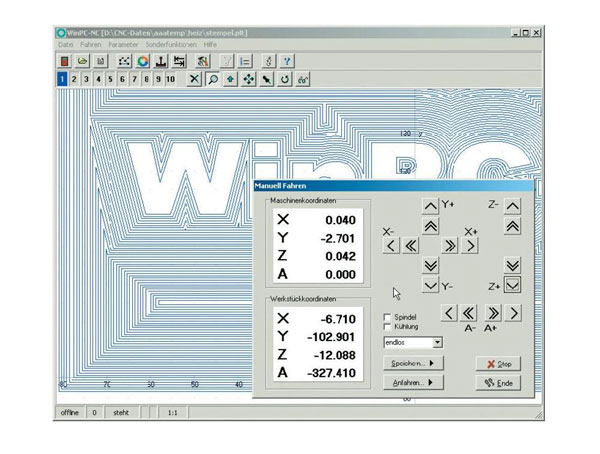Open the Parameter menu
The width and height of the screenshot is (600, 454).
pyautogui.click(x=123, y=45)
